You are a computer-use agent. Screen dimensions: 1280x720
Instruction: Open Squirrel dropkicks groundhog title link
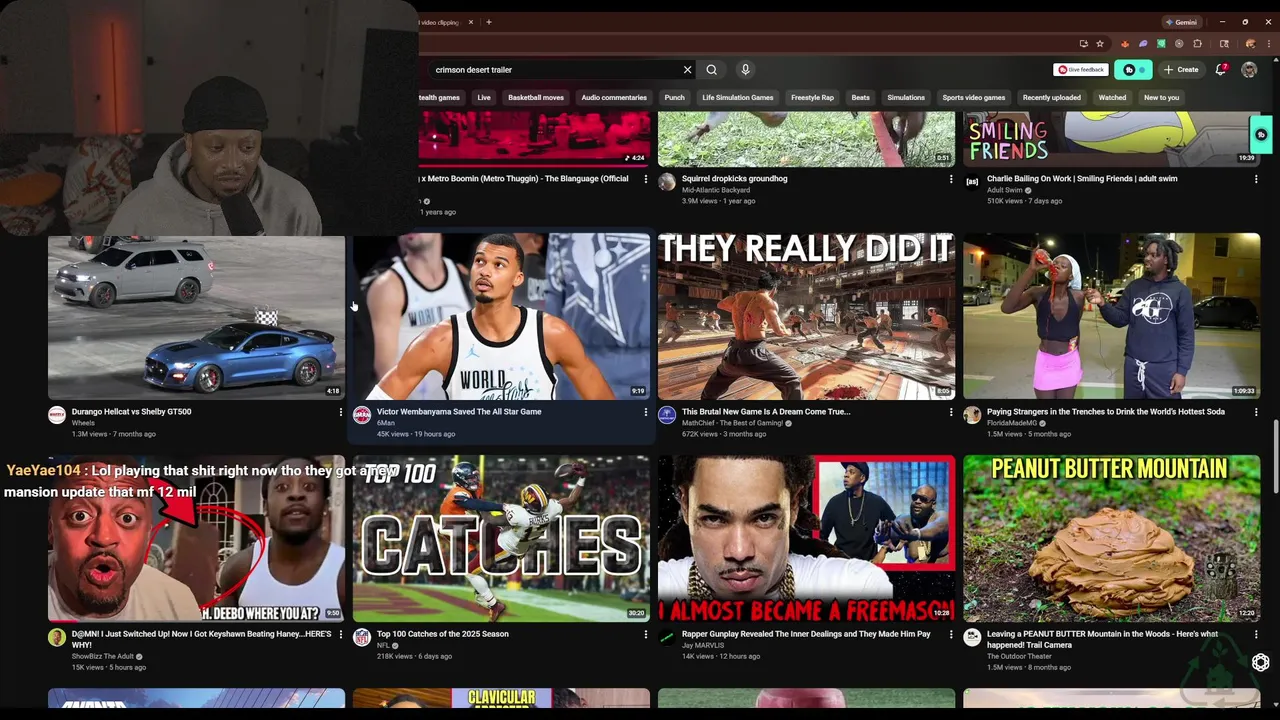pos(735,179)
